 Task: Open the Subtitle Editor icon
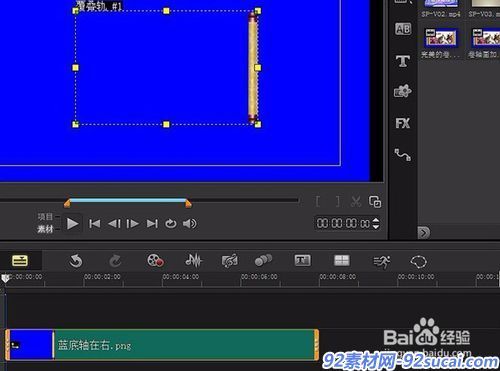[303, 260]
